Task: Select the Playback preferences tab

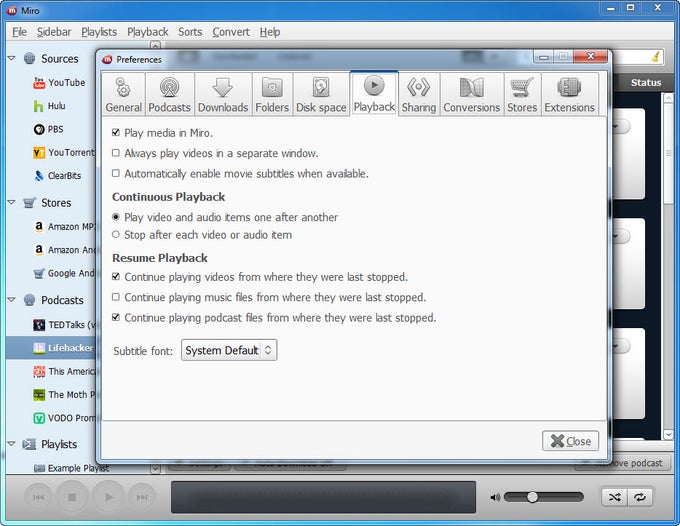Action: point(374,93)
